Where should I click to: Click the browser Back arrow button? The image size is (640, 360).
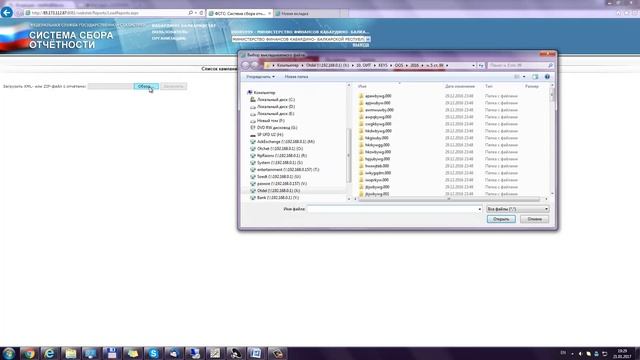[7, 13]
